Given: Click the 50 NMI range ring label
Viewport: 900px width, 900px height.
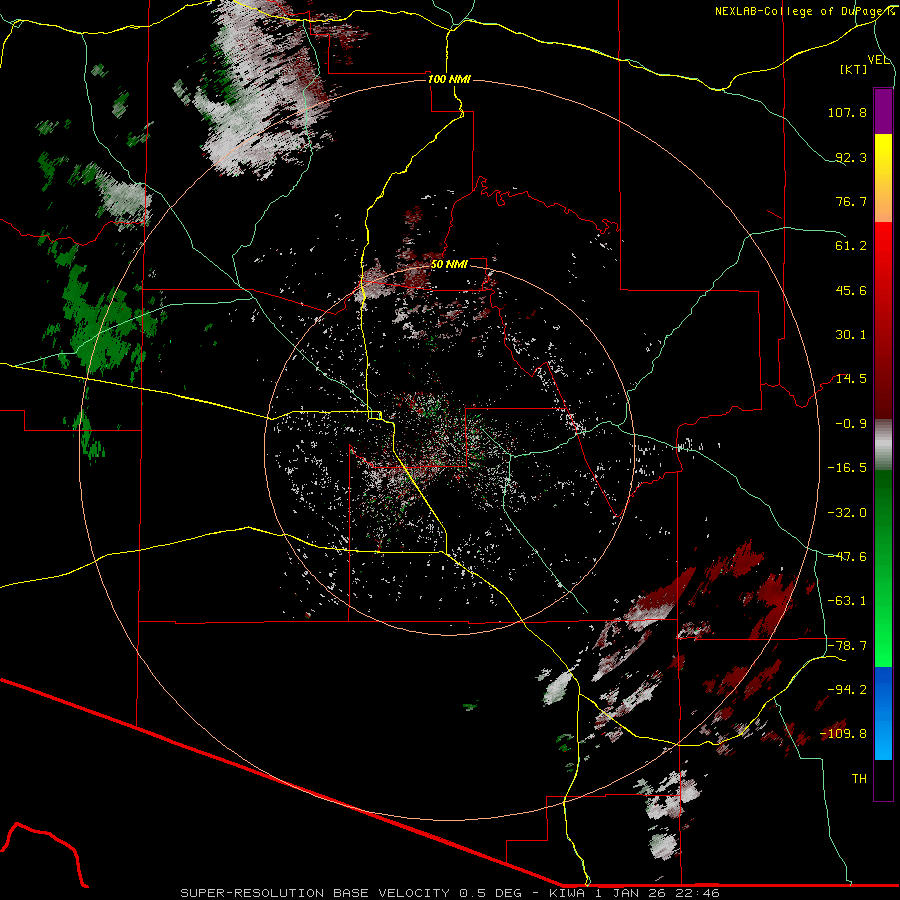Looking at the screenshot, I should (449, 265).
